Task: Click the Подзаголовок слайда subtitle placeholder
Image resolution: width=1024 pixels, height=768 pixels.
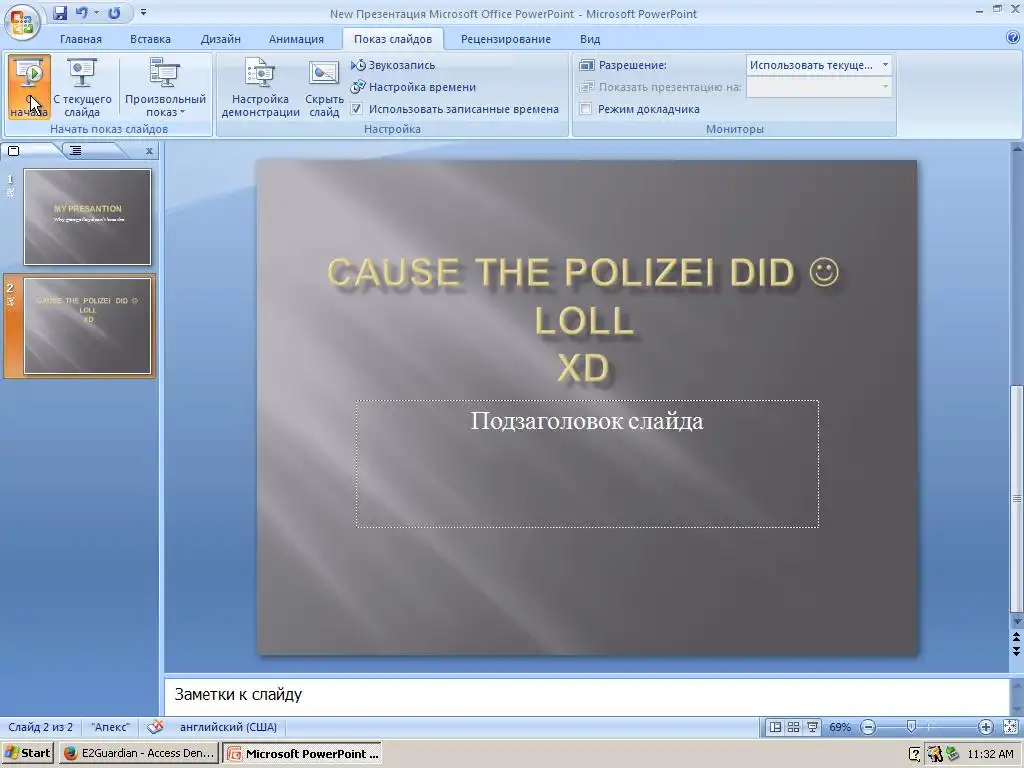Action: pos(587,464)
